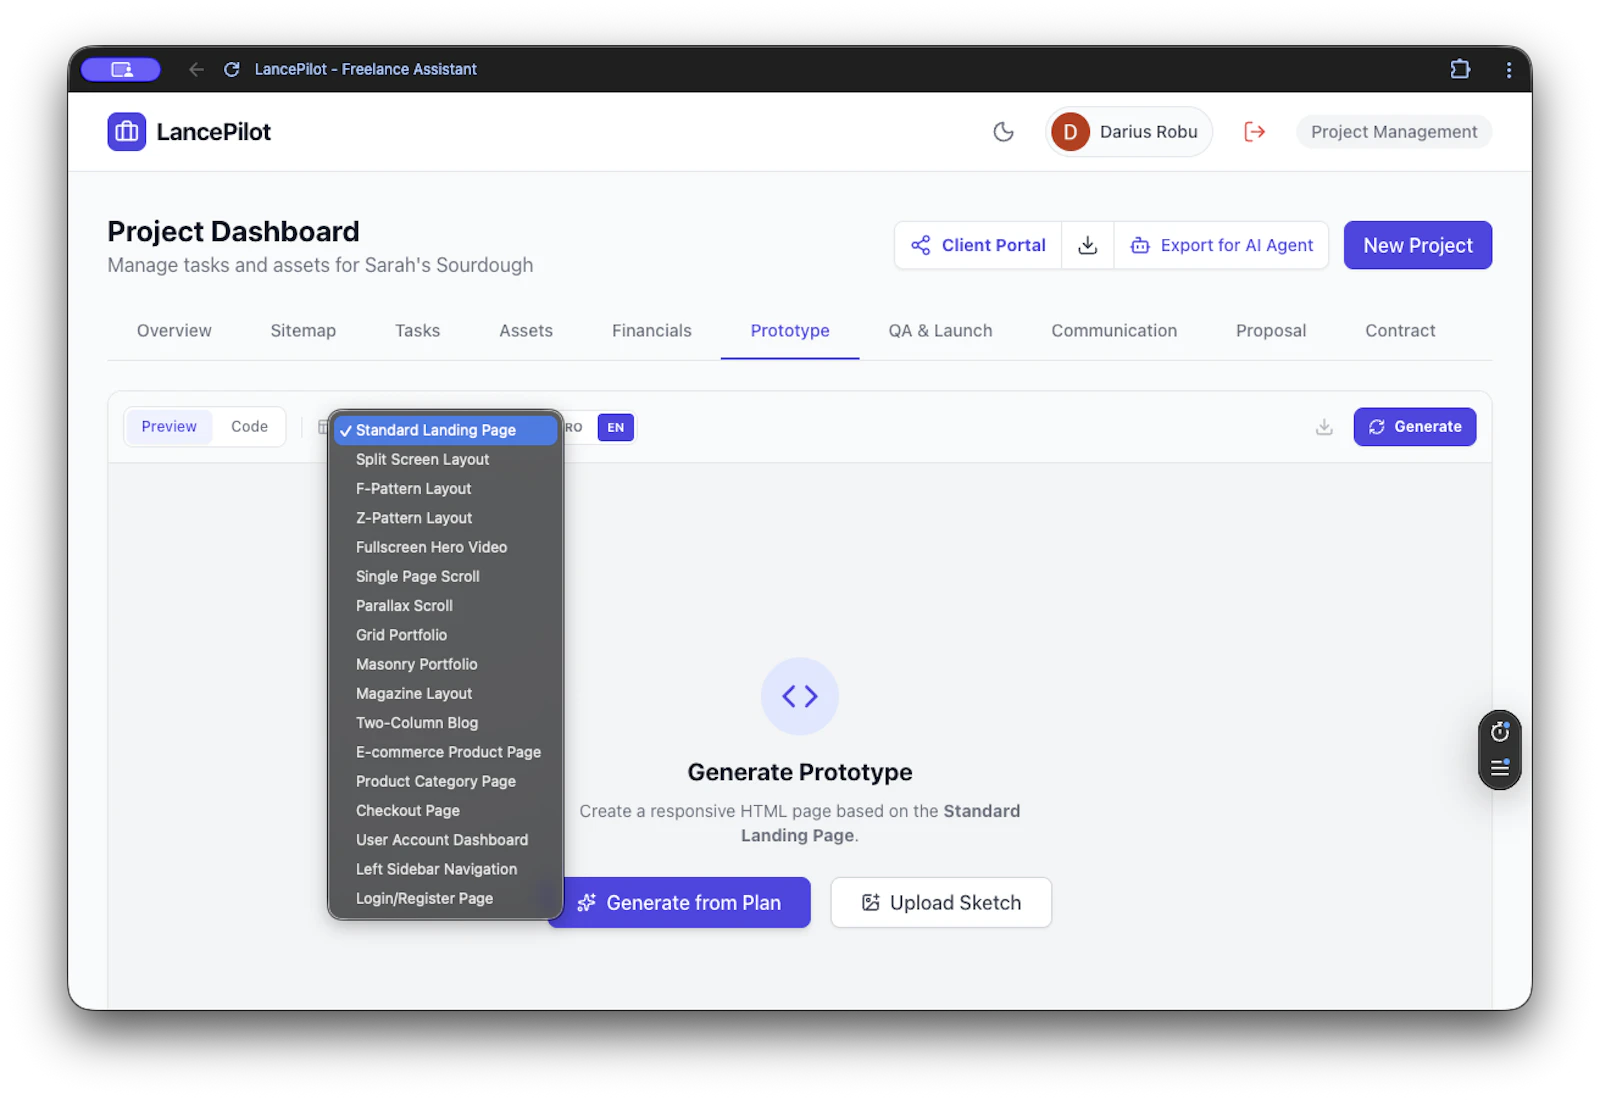
Task: Open the Client Portal
Action: click(978, 245)
